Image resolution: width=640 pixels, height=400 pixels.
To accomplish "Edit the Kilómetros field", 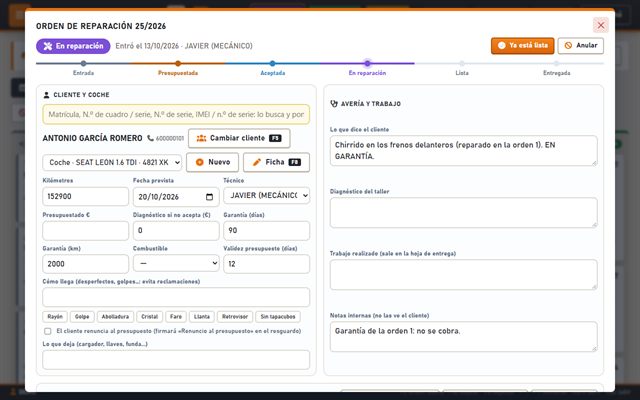I will coord(85,197).
